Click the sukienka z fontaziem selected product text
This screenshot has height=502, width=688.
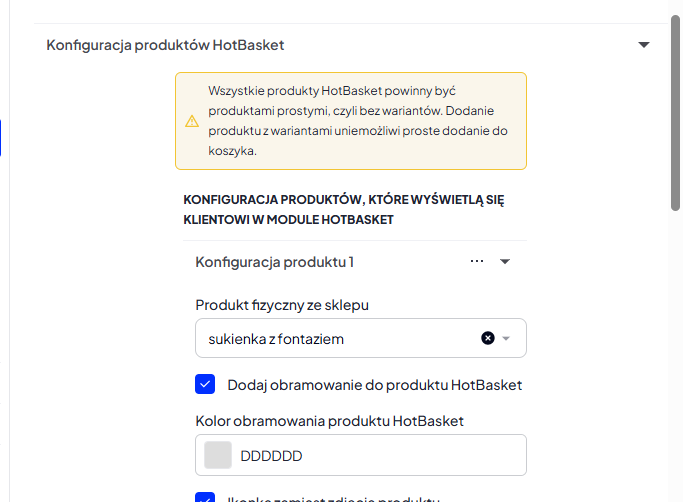pos(276,339)
